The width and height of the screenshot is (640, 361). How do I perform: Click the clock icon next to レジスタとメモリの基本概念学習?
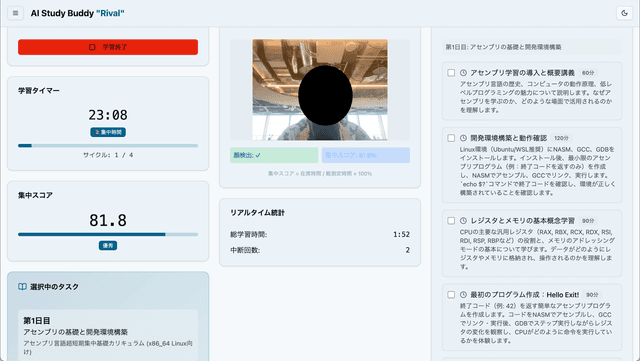[463, 221]
